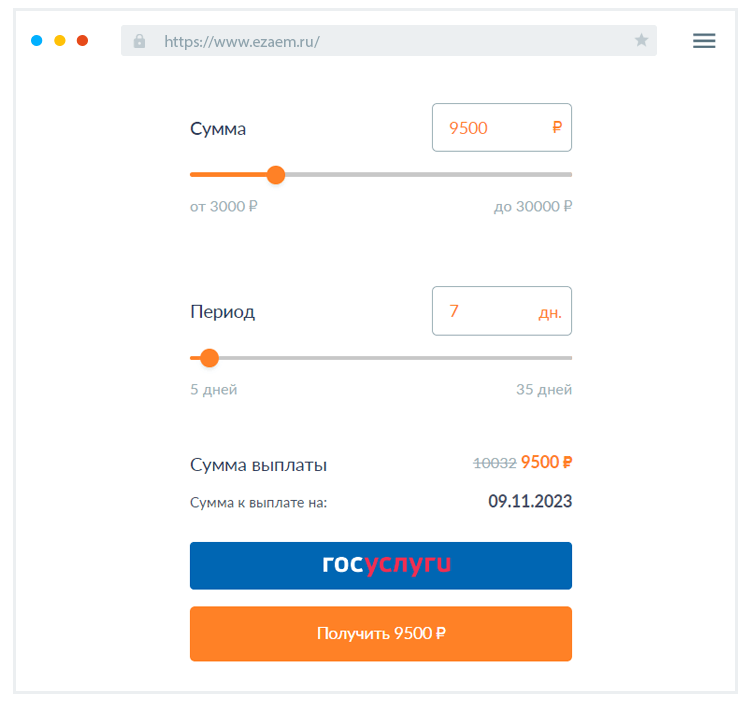The height and width of the screenshot is (709, 751).
Task: Bookmark page with star icon
Action: tap(641, 41)
